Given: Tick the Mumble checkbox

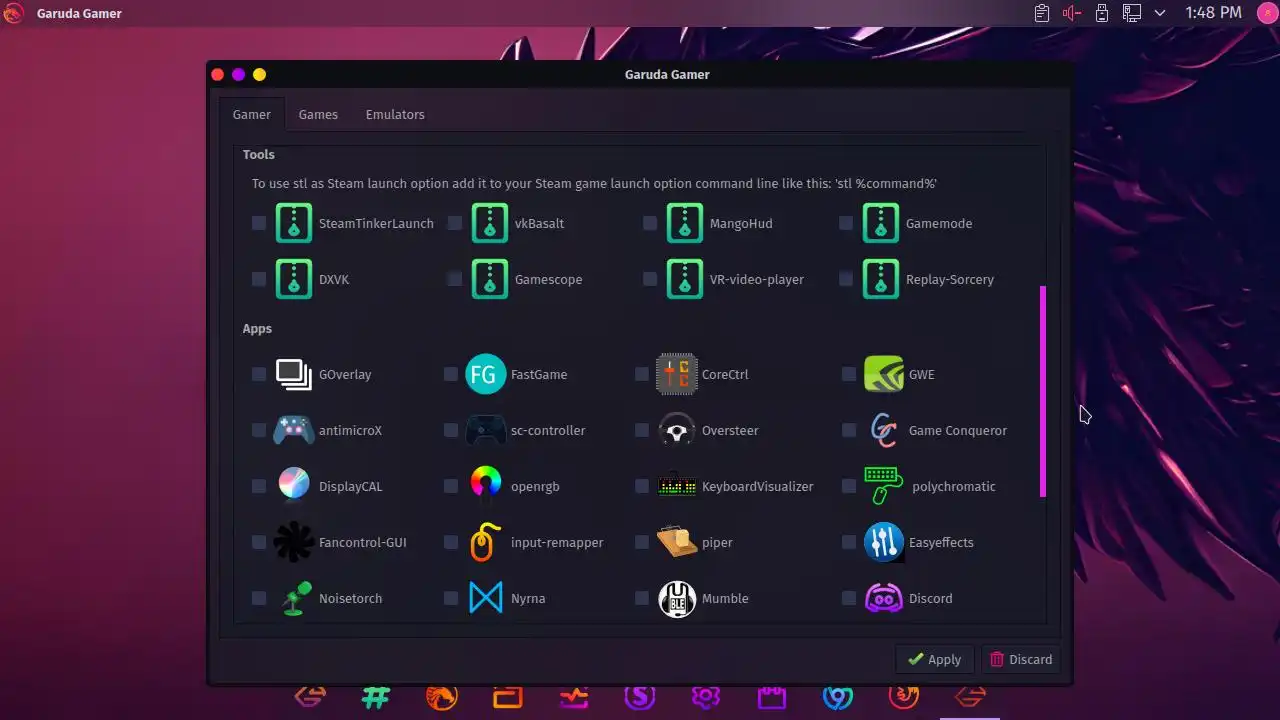Looking at the screenshot, I should point(642,598).
